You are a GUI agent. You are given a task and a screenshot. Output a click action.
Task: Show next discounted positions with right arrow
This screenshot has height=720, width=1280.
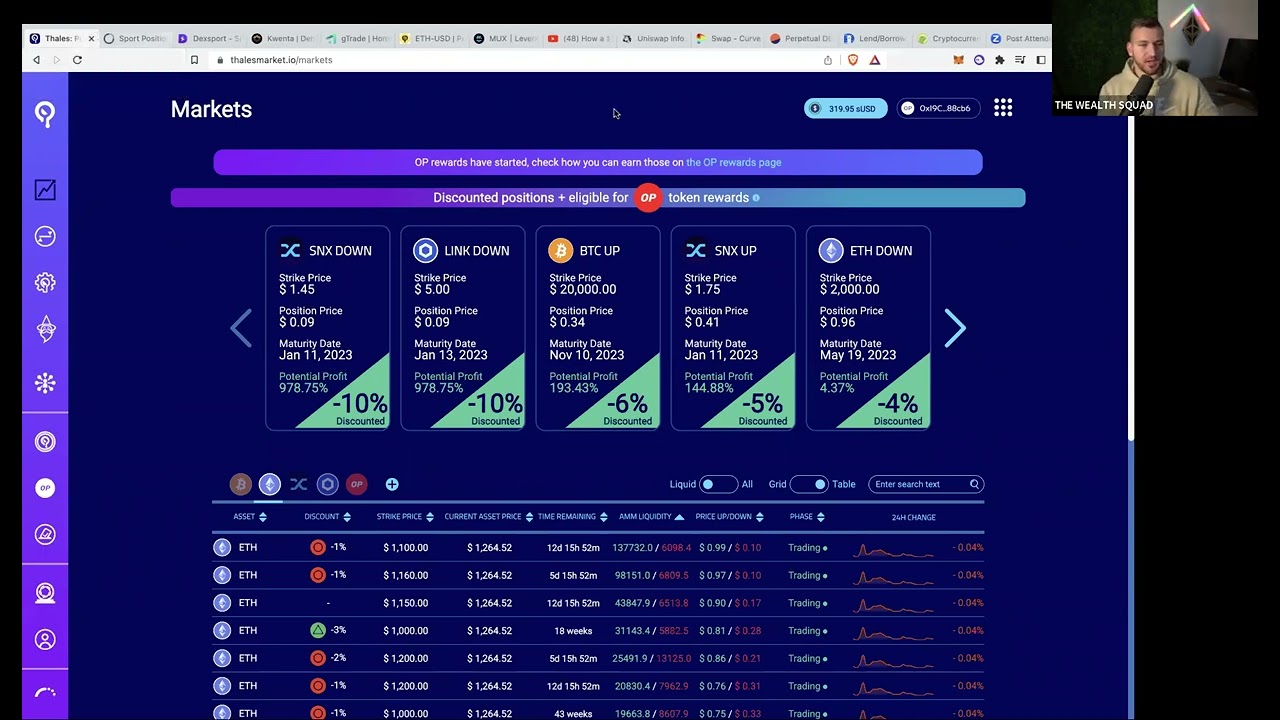tap(955, 328)
